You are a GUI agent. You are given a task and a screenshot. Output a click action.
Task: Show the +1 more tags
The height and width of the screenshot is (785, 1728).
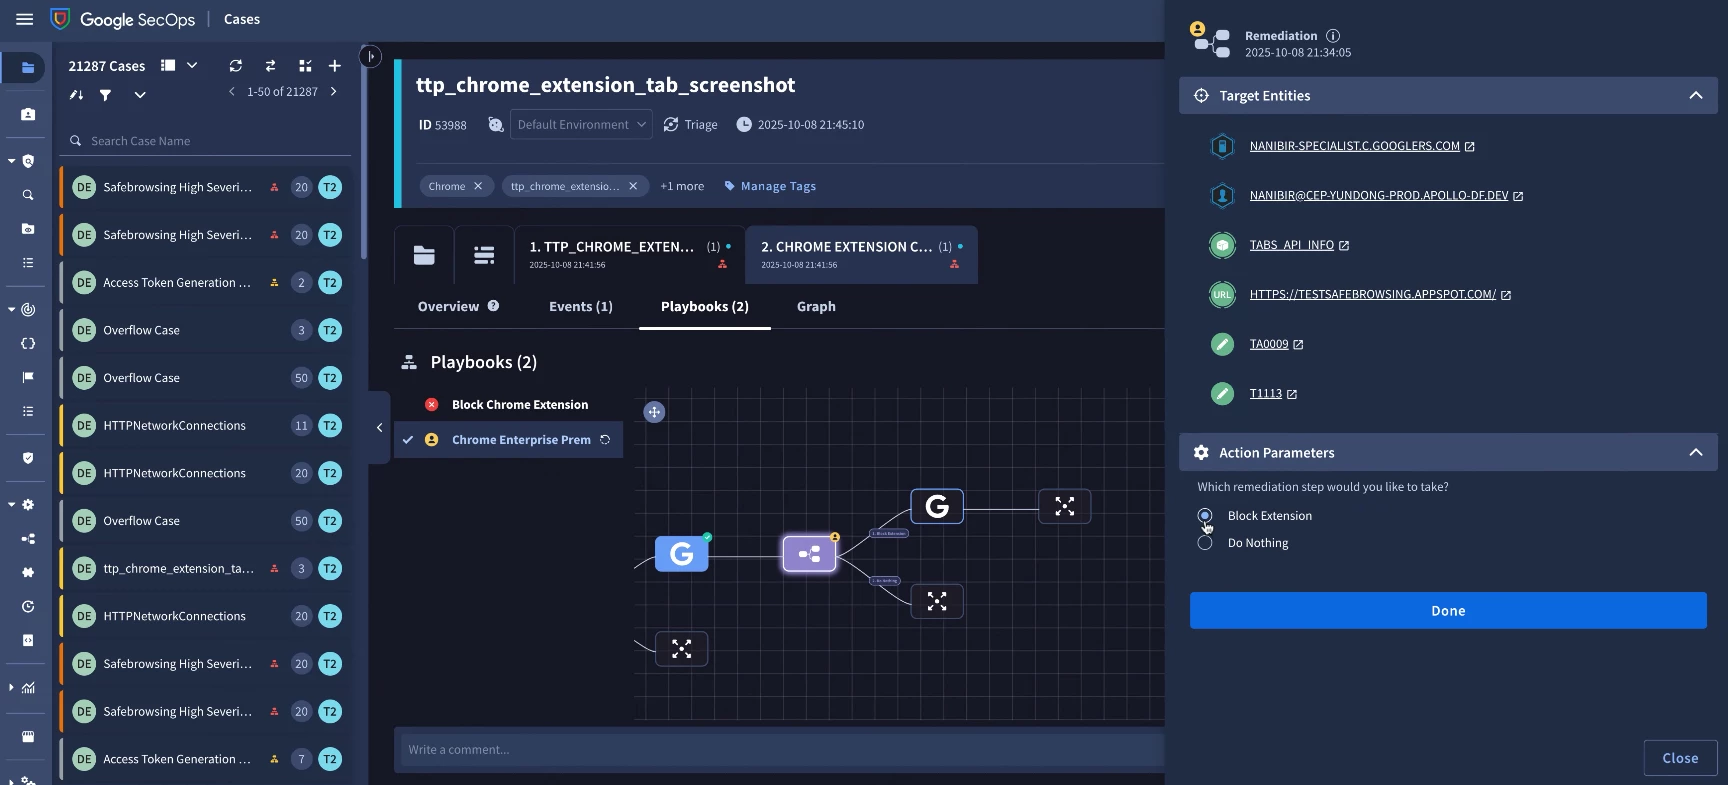[682, 186]
